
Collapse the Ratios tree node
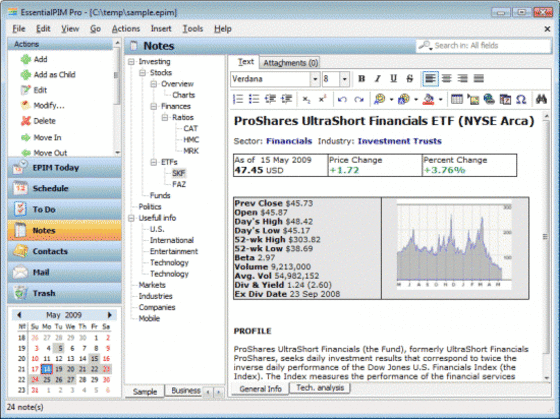[x=165, y=118]
